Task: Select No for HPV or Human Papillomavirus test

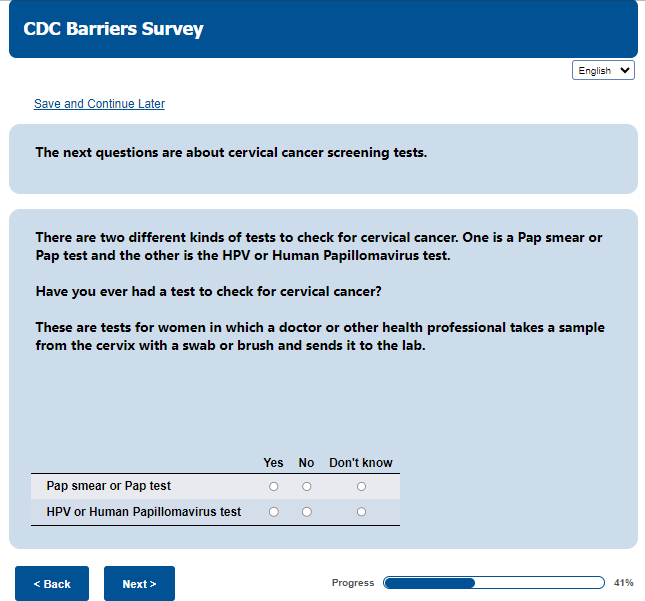Action: click(306, 512)
